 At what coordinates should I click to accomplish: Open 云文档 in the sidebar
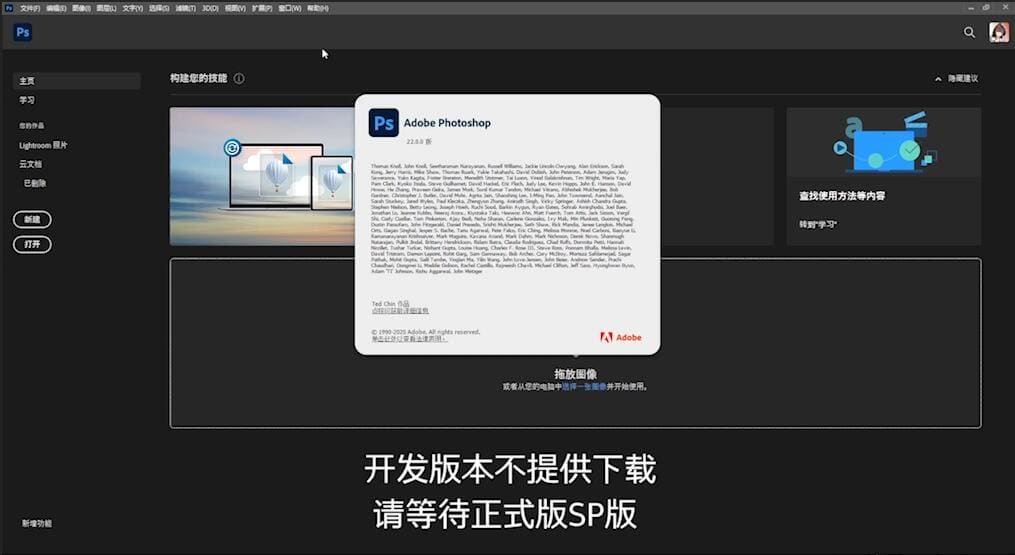coord(30,164)
